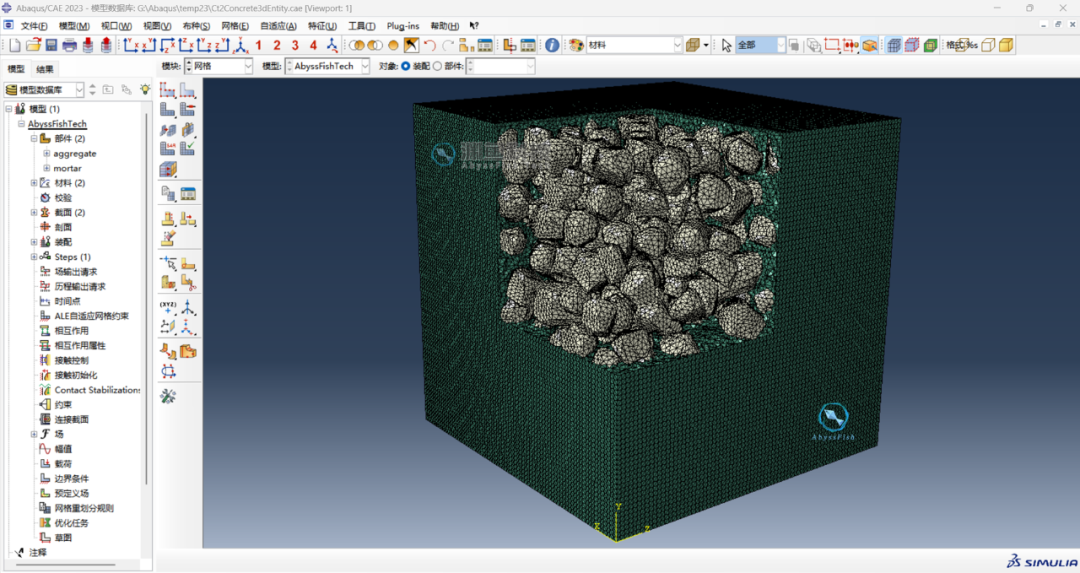Click the wireframe render style icon
1080x573 pixels.
pos(963,45)
